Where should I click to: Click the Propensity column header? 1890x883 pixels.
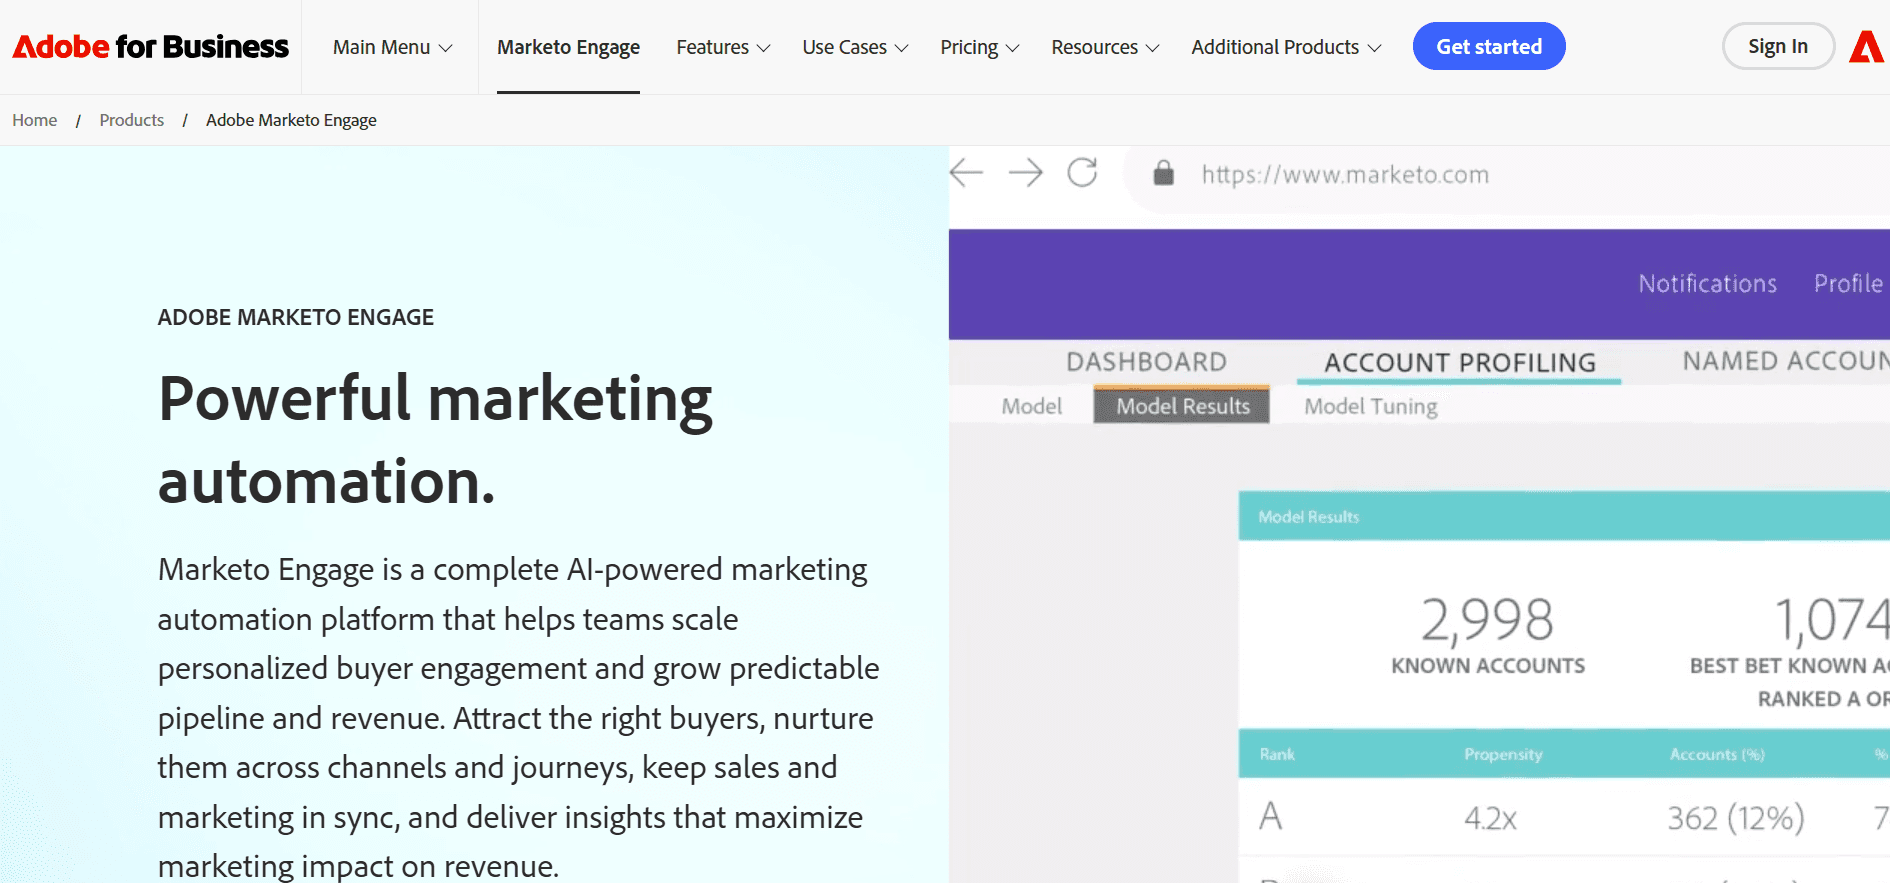(x=1503, y=754)
